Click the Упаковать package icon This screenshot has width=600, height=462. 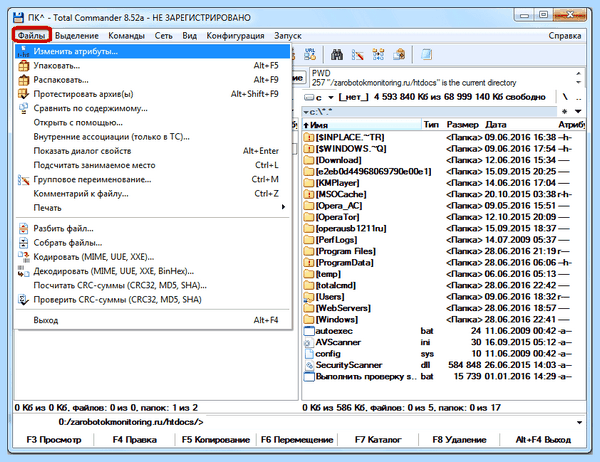coord(24,66)
